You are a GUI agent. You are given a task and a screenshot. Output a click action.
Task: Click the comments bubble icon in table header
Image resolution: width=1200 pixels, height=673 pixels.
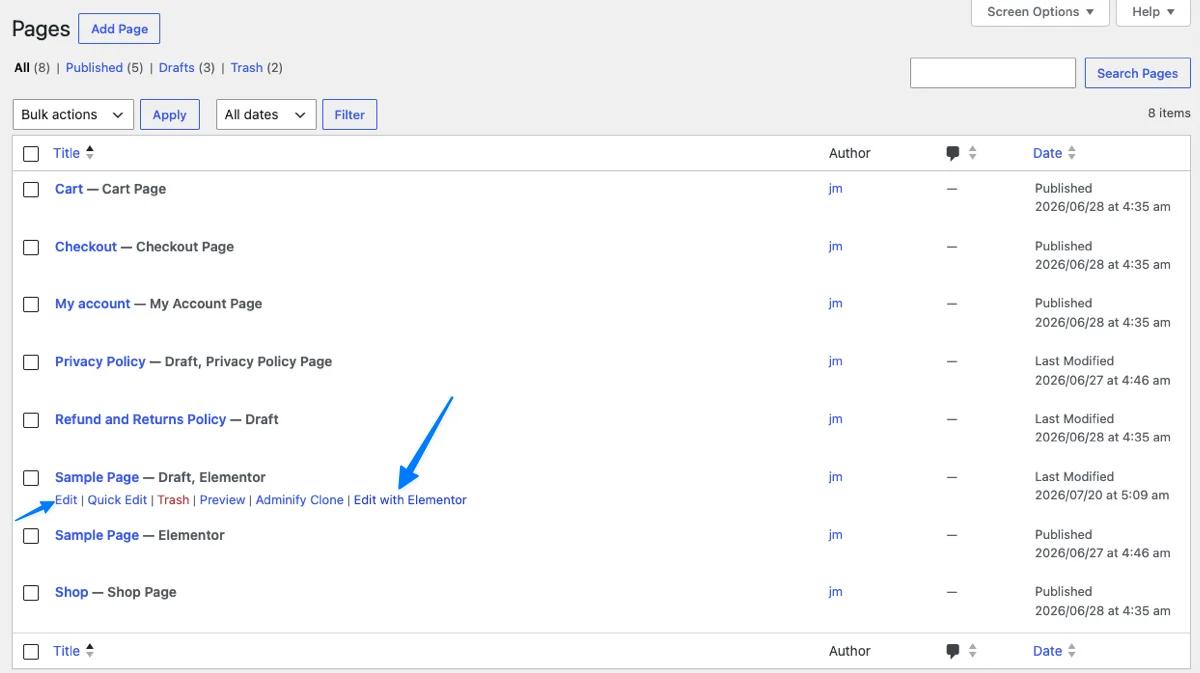click(x=952, y=153)
